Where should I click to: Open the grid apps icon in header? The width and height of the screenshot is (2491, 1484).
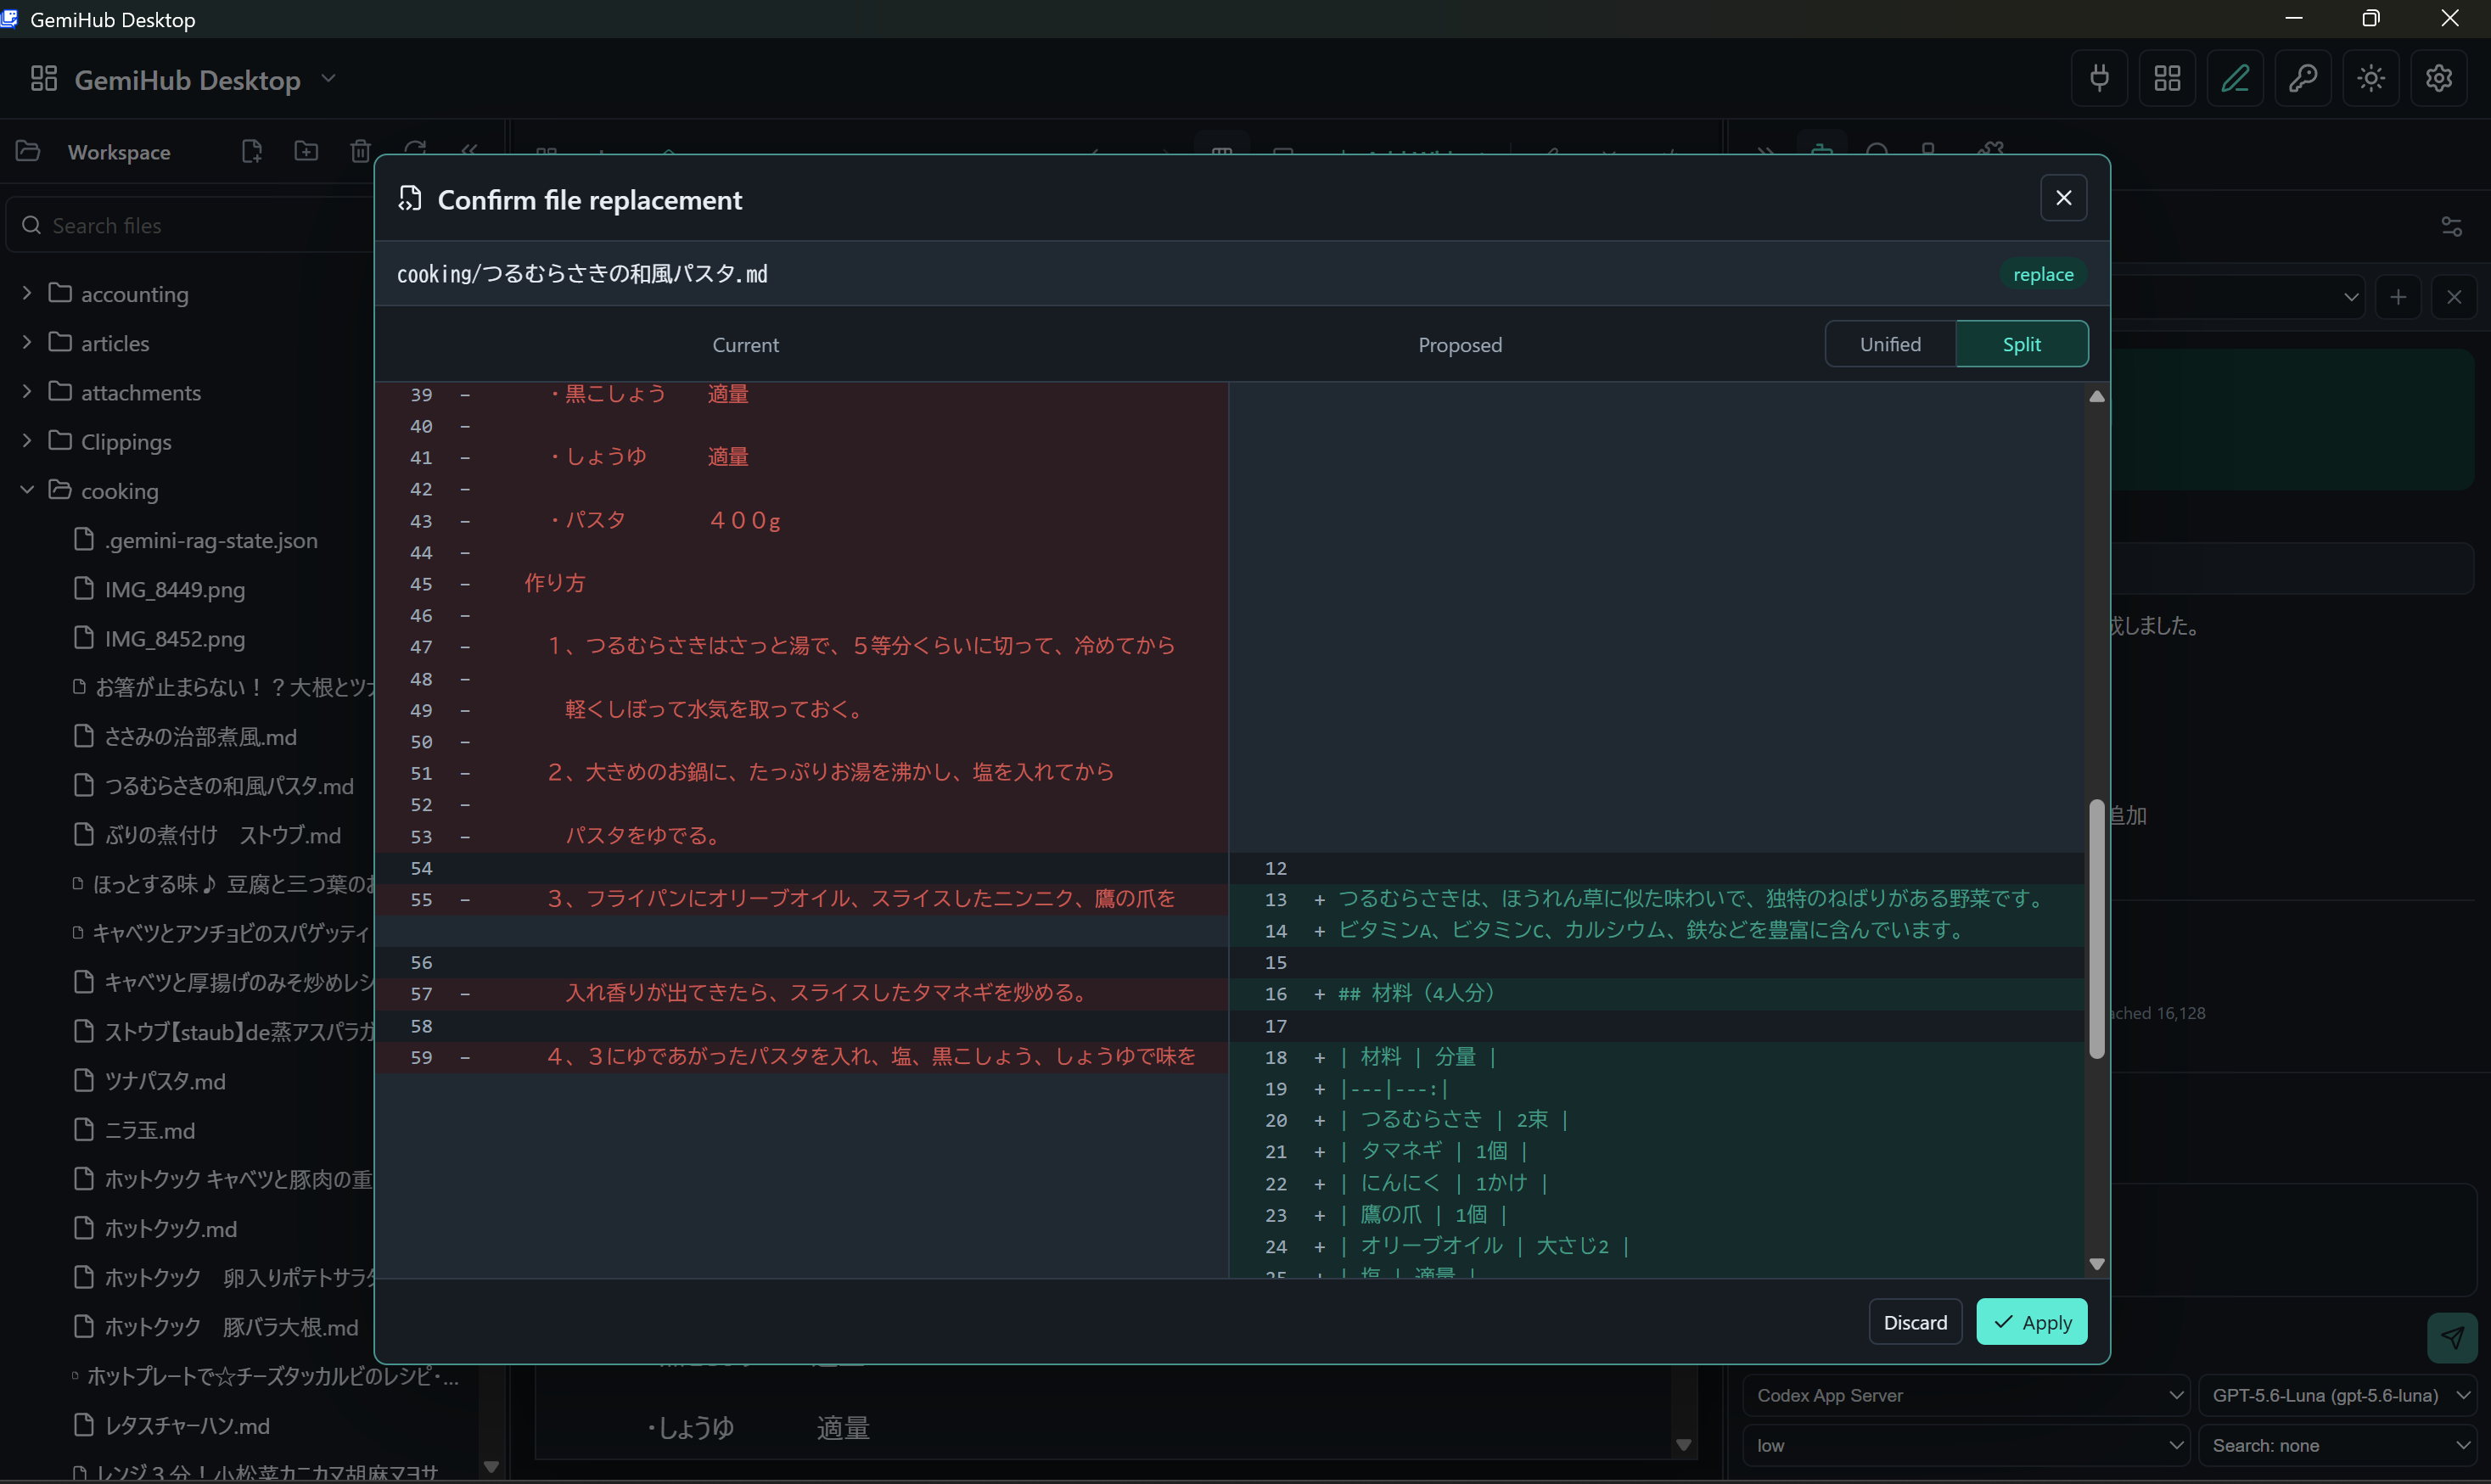2167,78
